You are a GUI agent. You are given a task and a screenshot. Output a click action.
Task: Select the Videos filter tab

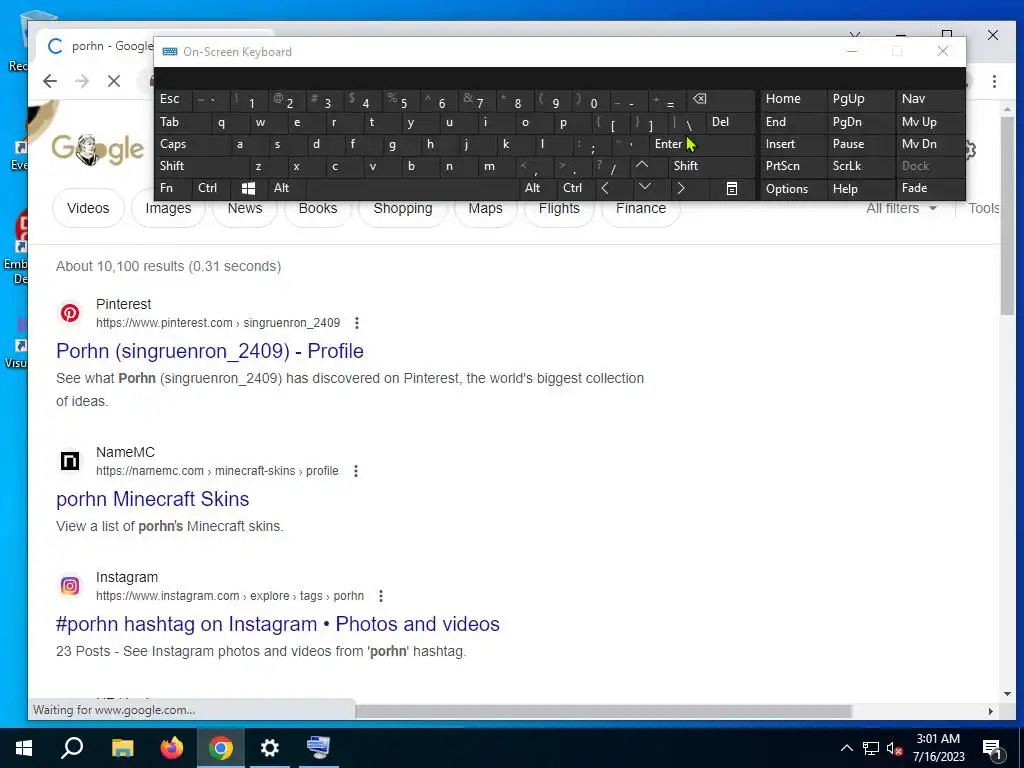pos(88,208)
